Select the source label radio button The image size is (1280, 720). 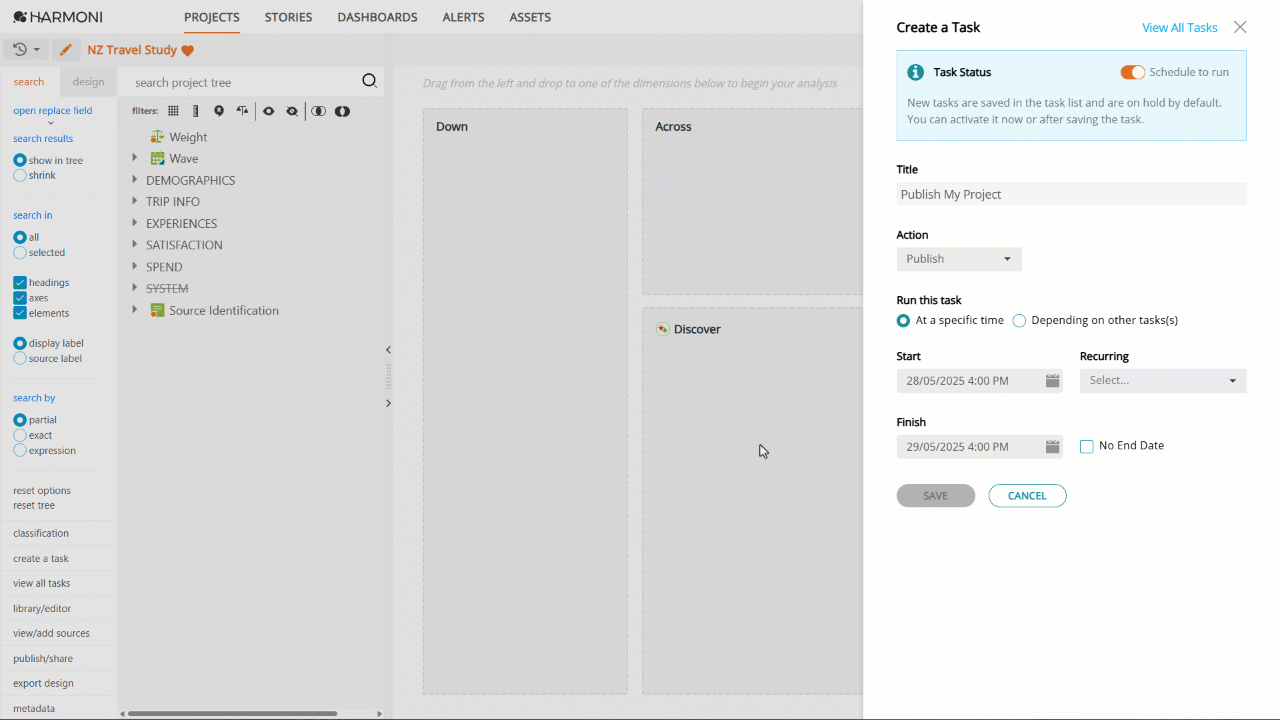click(x=20, y=358)
